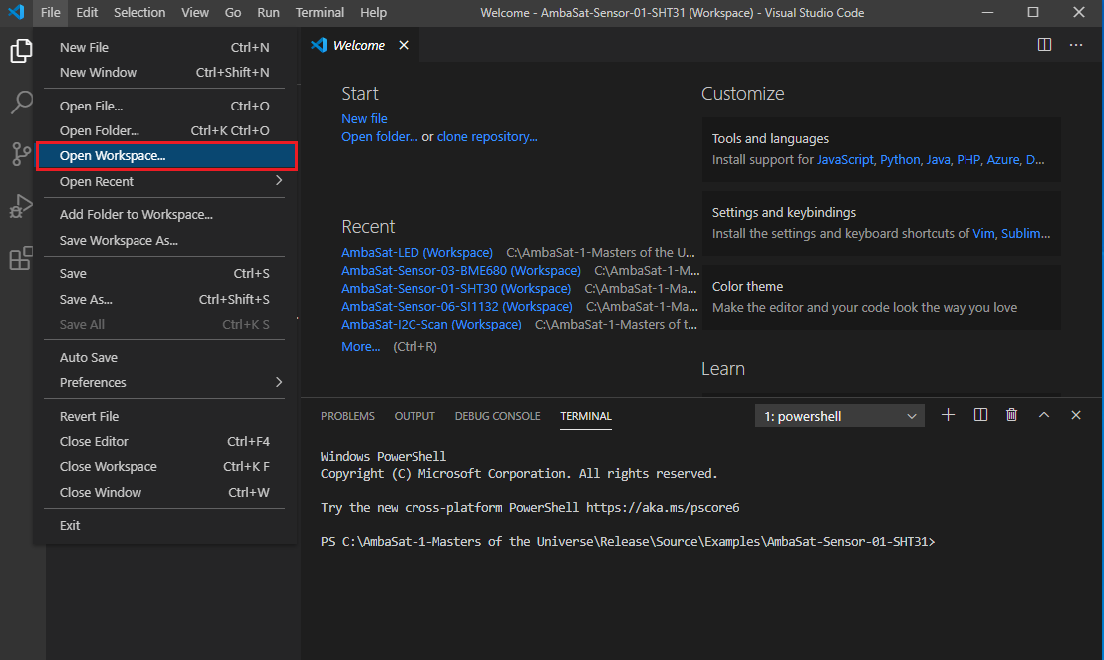Open the Terminal menu
1104x660 pixels.
[x=320, y=12]
